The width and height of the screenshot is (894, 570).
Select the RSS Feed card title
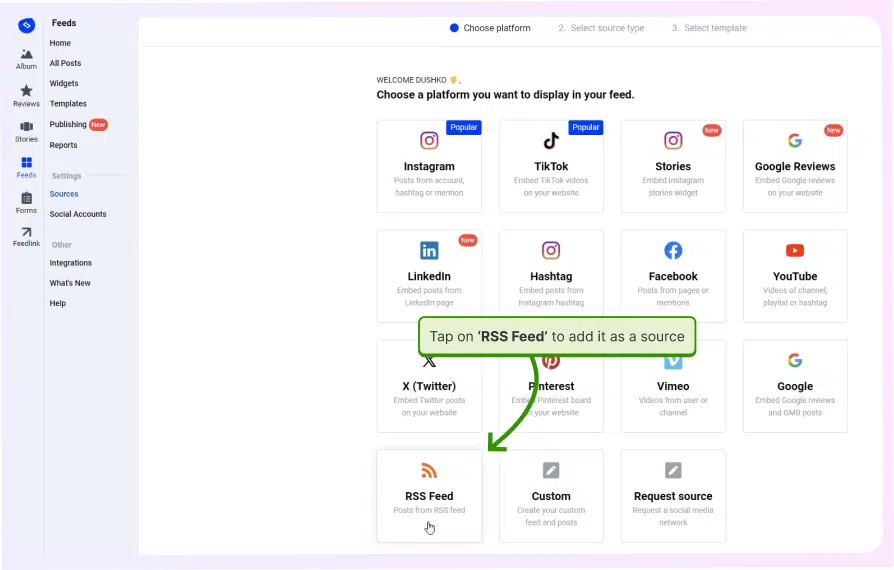pos(429,496)
